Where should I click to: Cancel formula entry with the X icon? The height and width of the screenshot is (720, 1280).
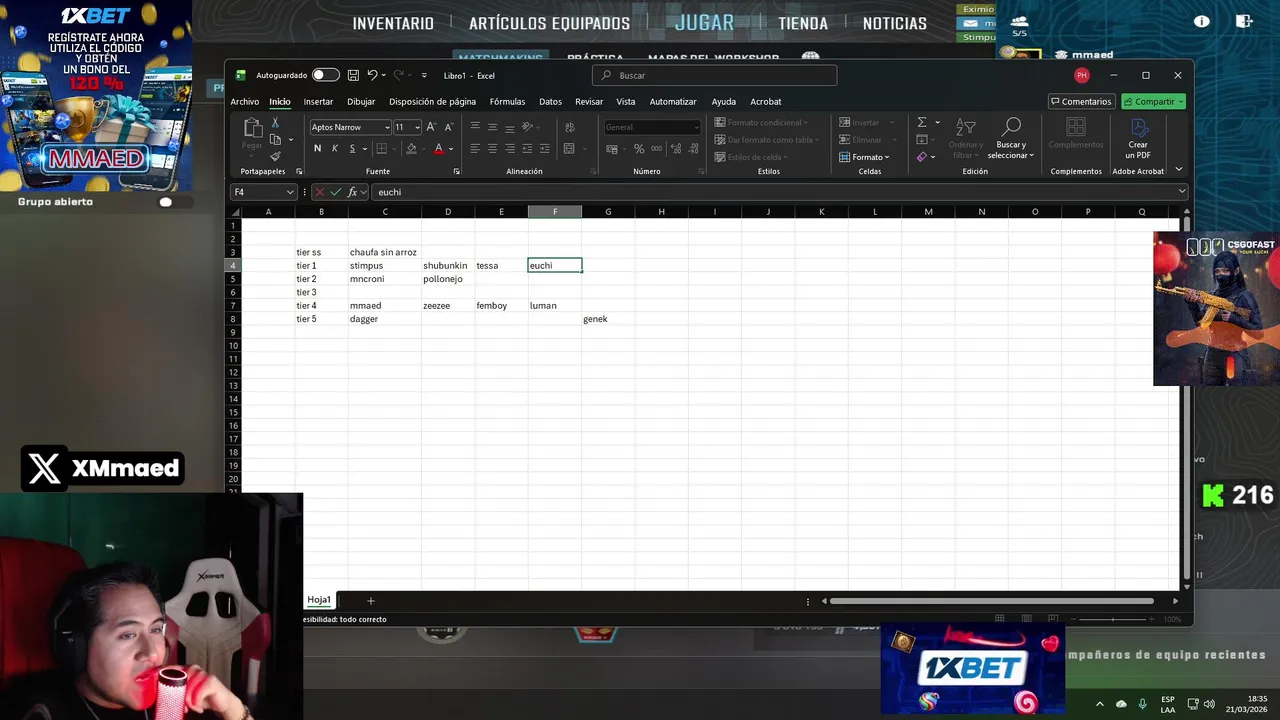coord(319,192)
